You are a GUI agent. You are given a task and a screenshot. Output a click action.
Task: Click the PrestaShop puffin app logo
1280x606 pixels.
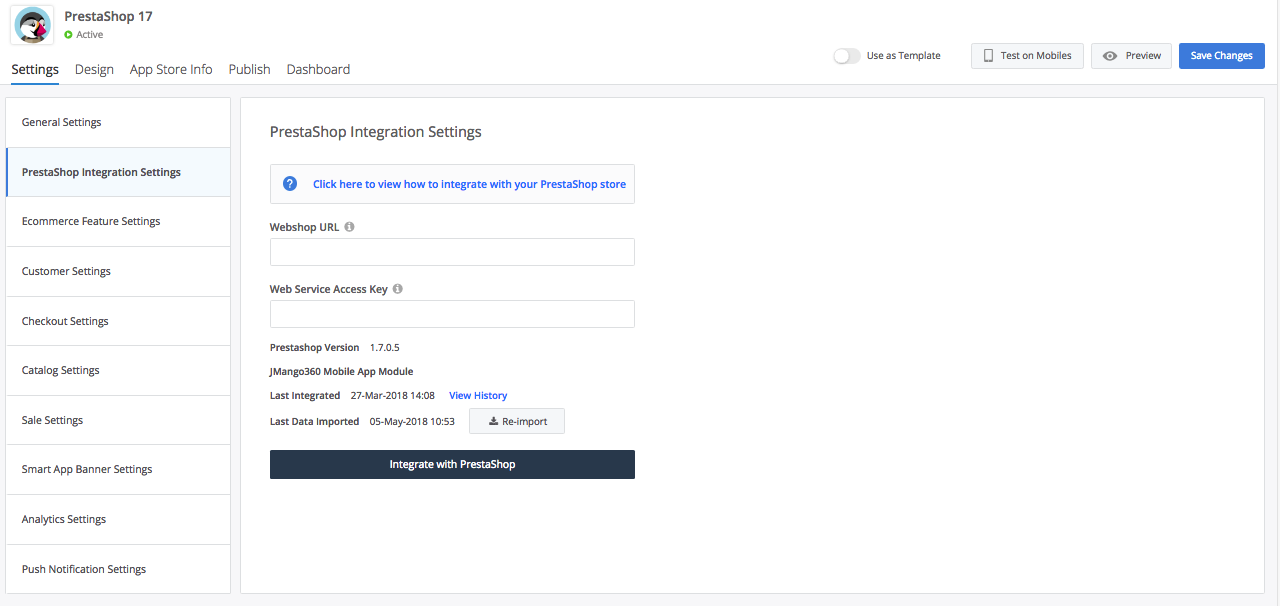32,25
